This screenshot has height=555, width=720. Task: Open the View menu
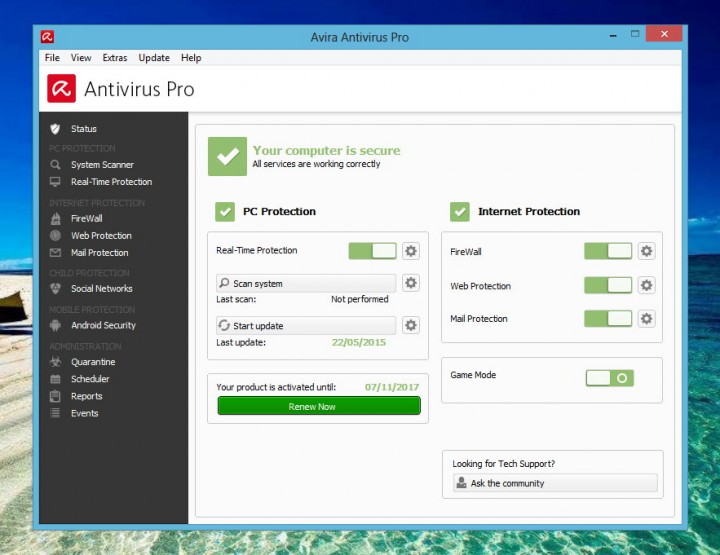point(81,58)
